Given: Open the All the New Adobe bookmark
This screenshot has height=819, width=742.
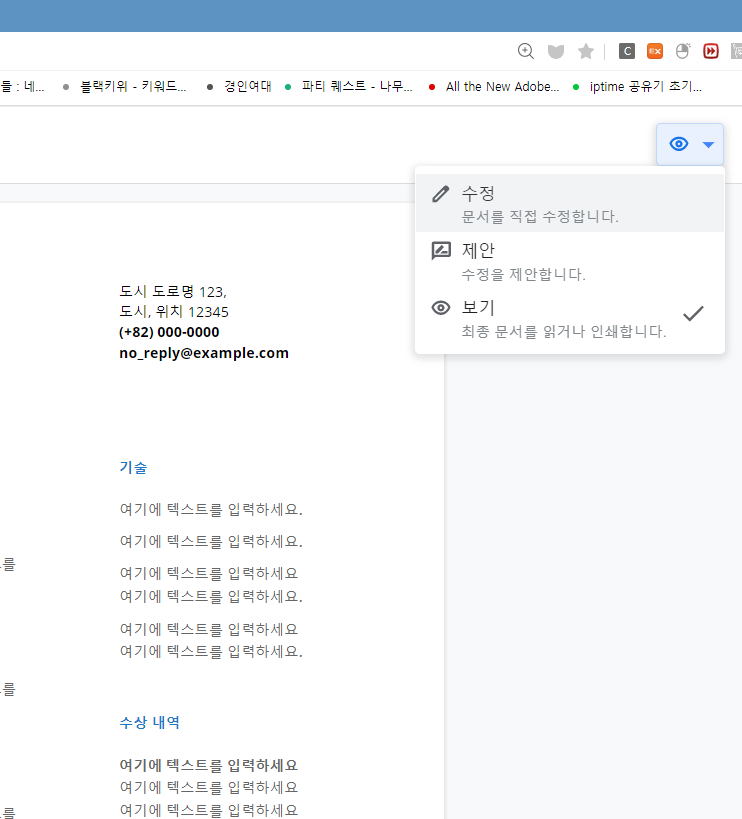Looking at the screenshot, I should tap(494, 87).
